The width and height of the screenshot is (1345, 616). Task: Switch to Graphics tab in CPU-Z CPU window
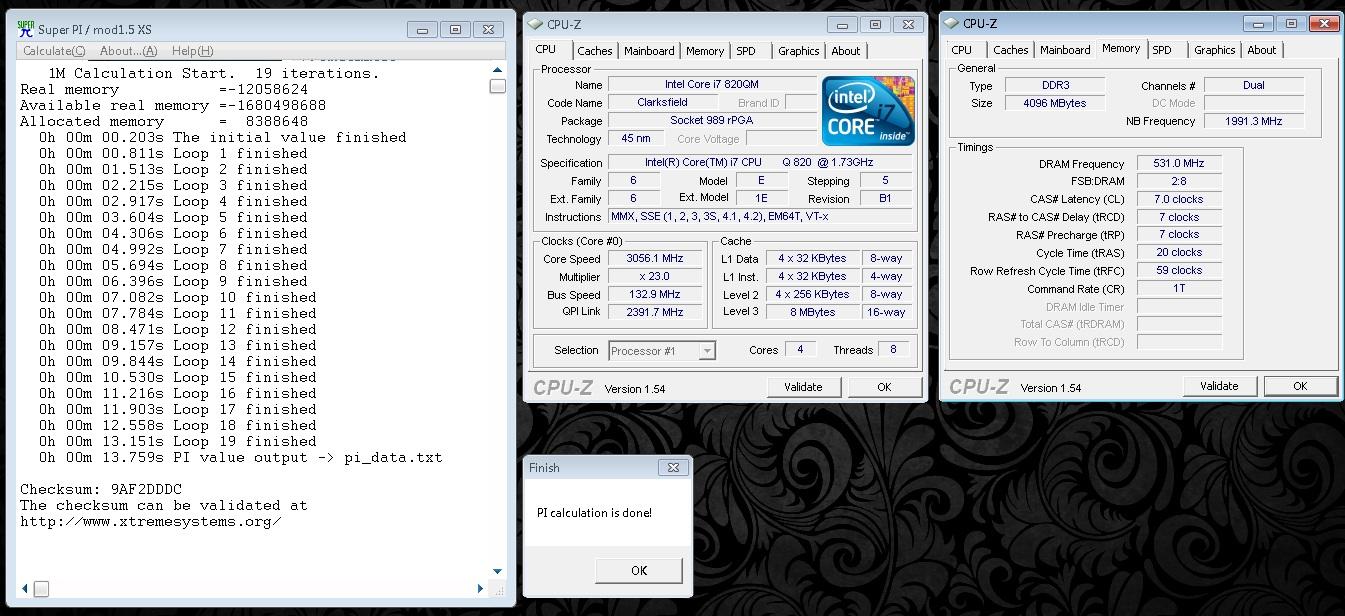pyautogui.click(x=798, y=51)
